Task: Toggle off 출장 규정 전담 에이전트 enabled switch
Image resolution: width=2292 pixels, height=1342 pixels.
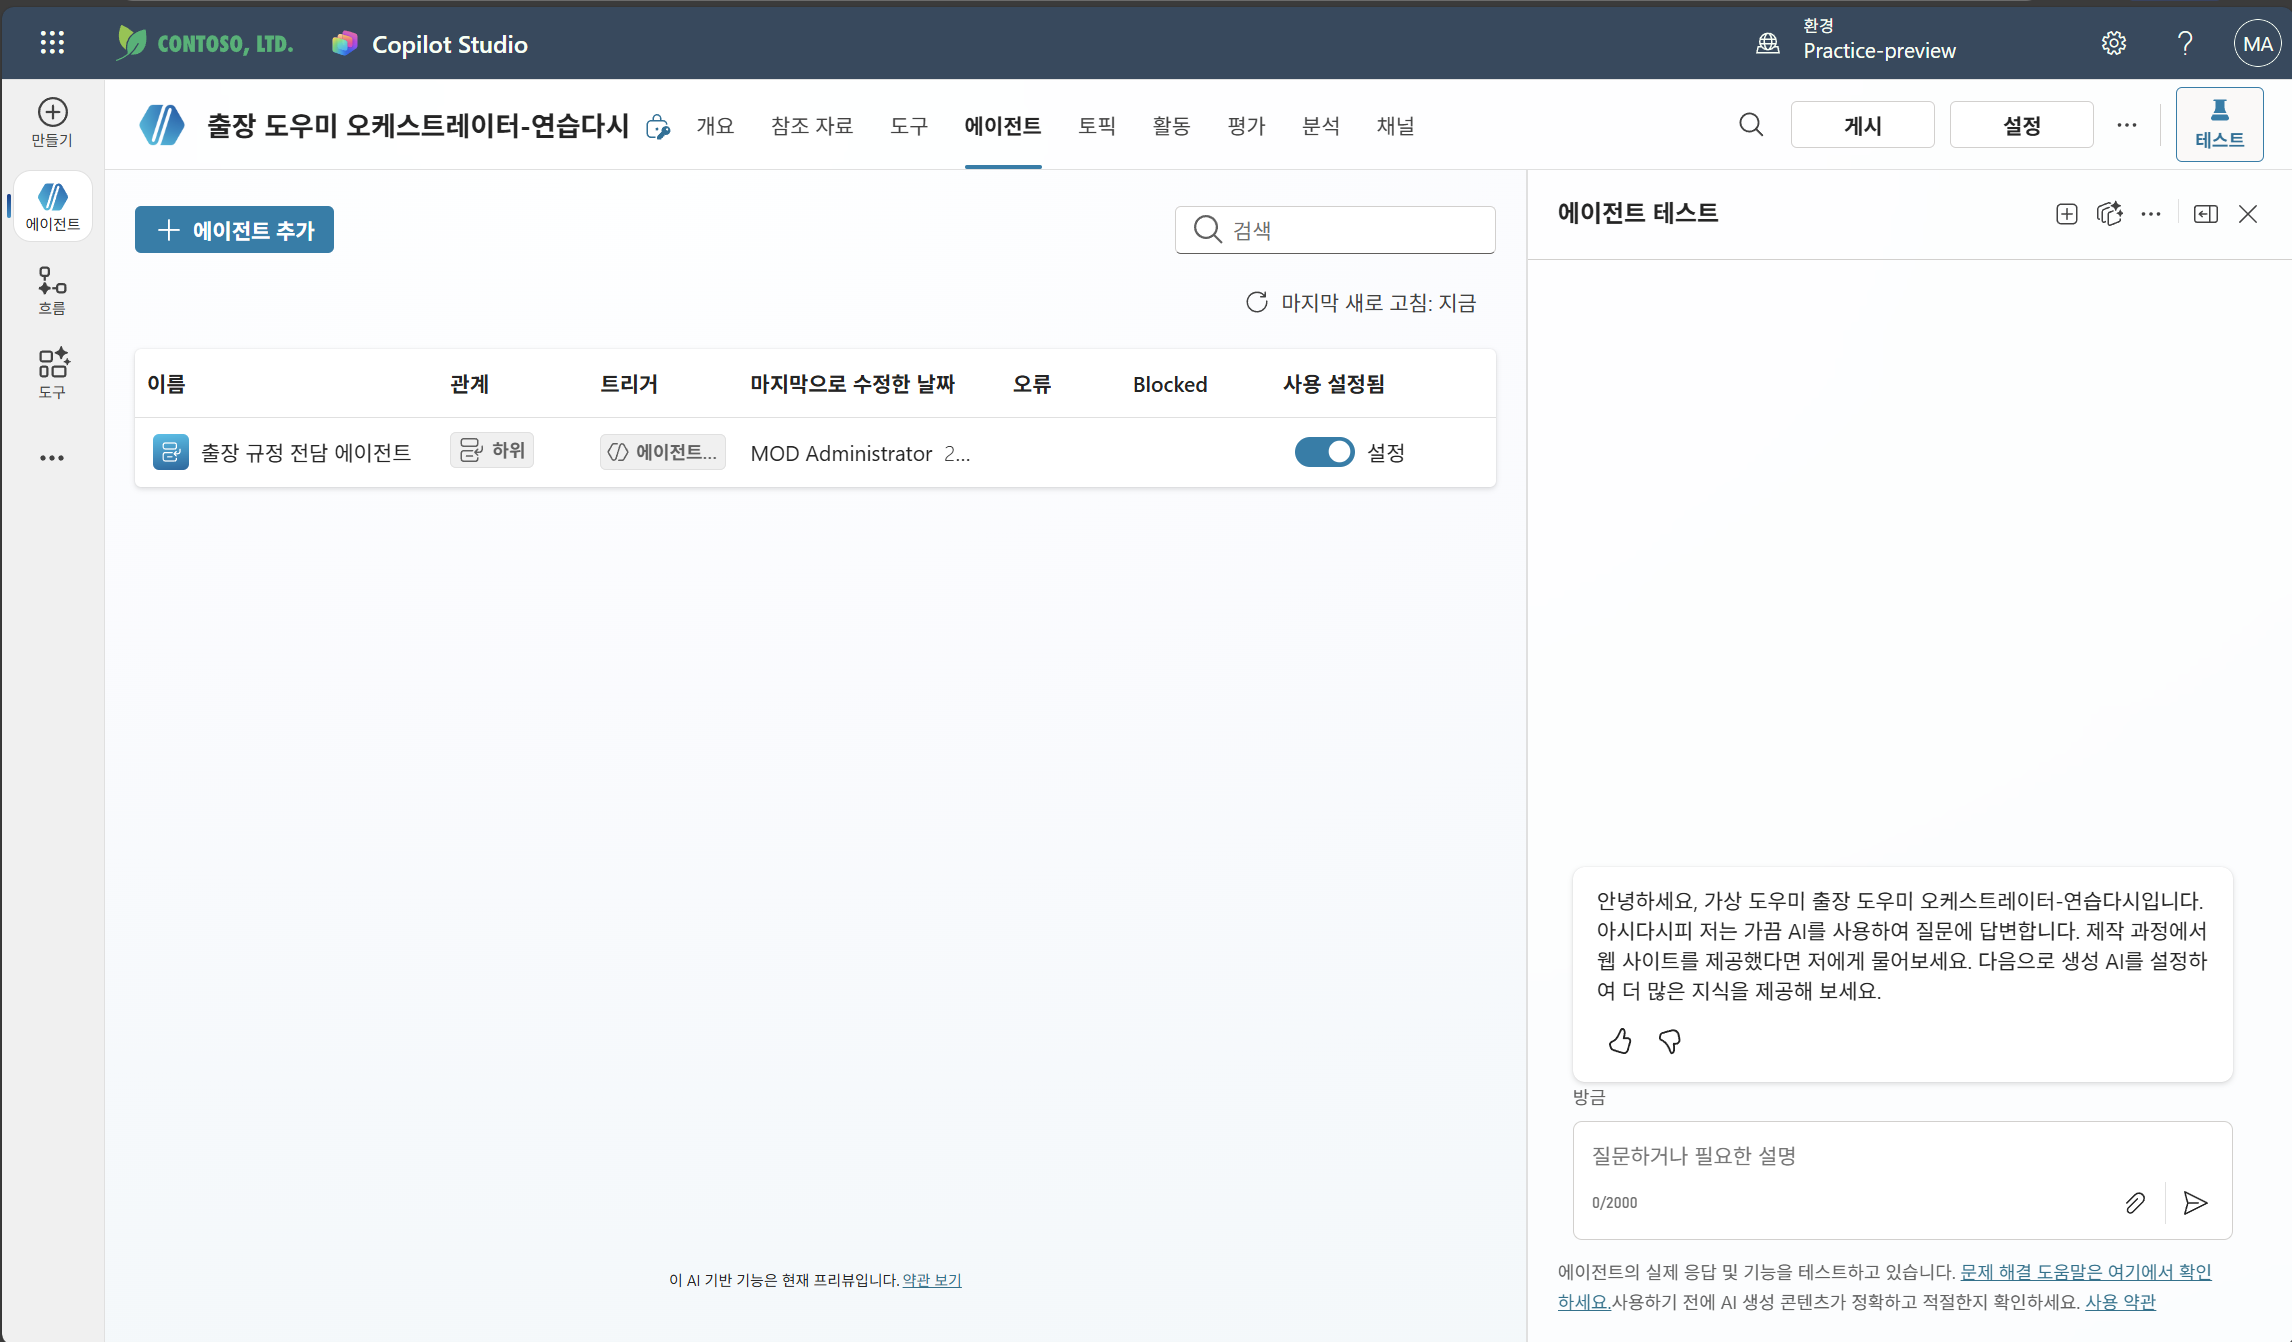Action: (1324, 452)
